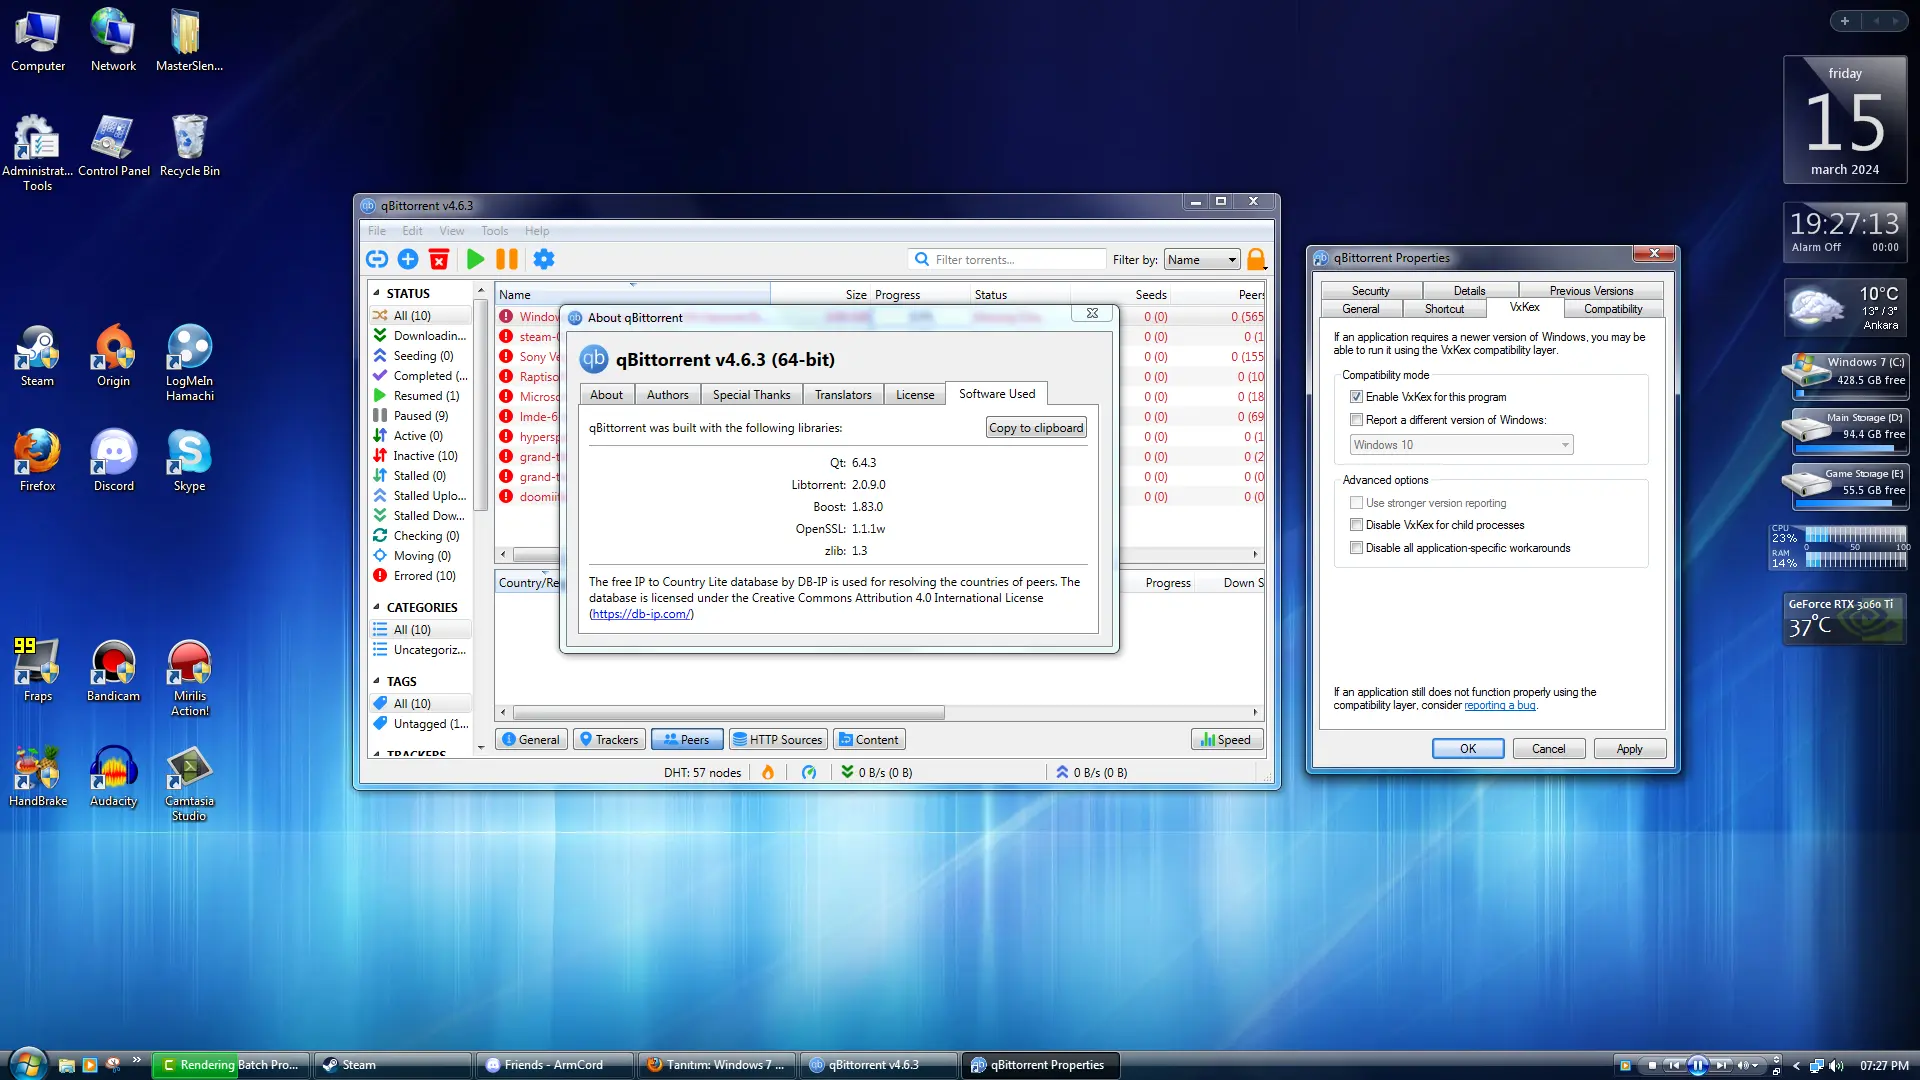The width and height of the screenshot is (1920, 1080).
Task: Check Disable all application-specific workarounds
Action: pyautogui.click(x=1356, y=548)
